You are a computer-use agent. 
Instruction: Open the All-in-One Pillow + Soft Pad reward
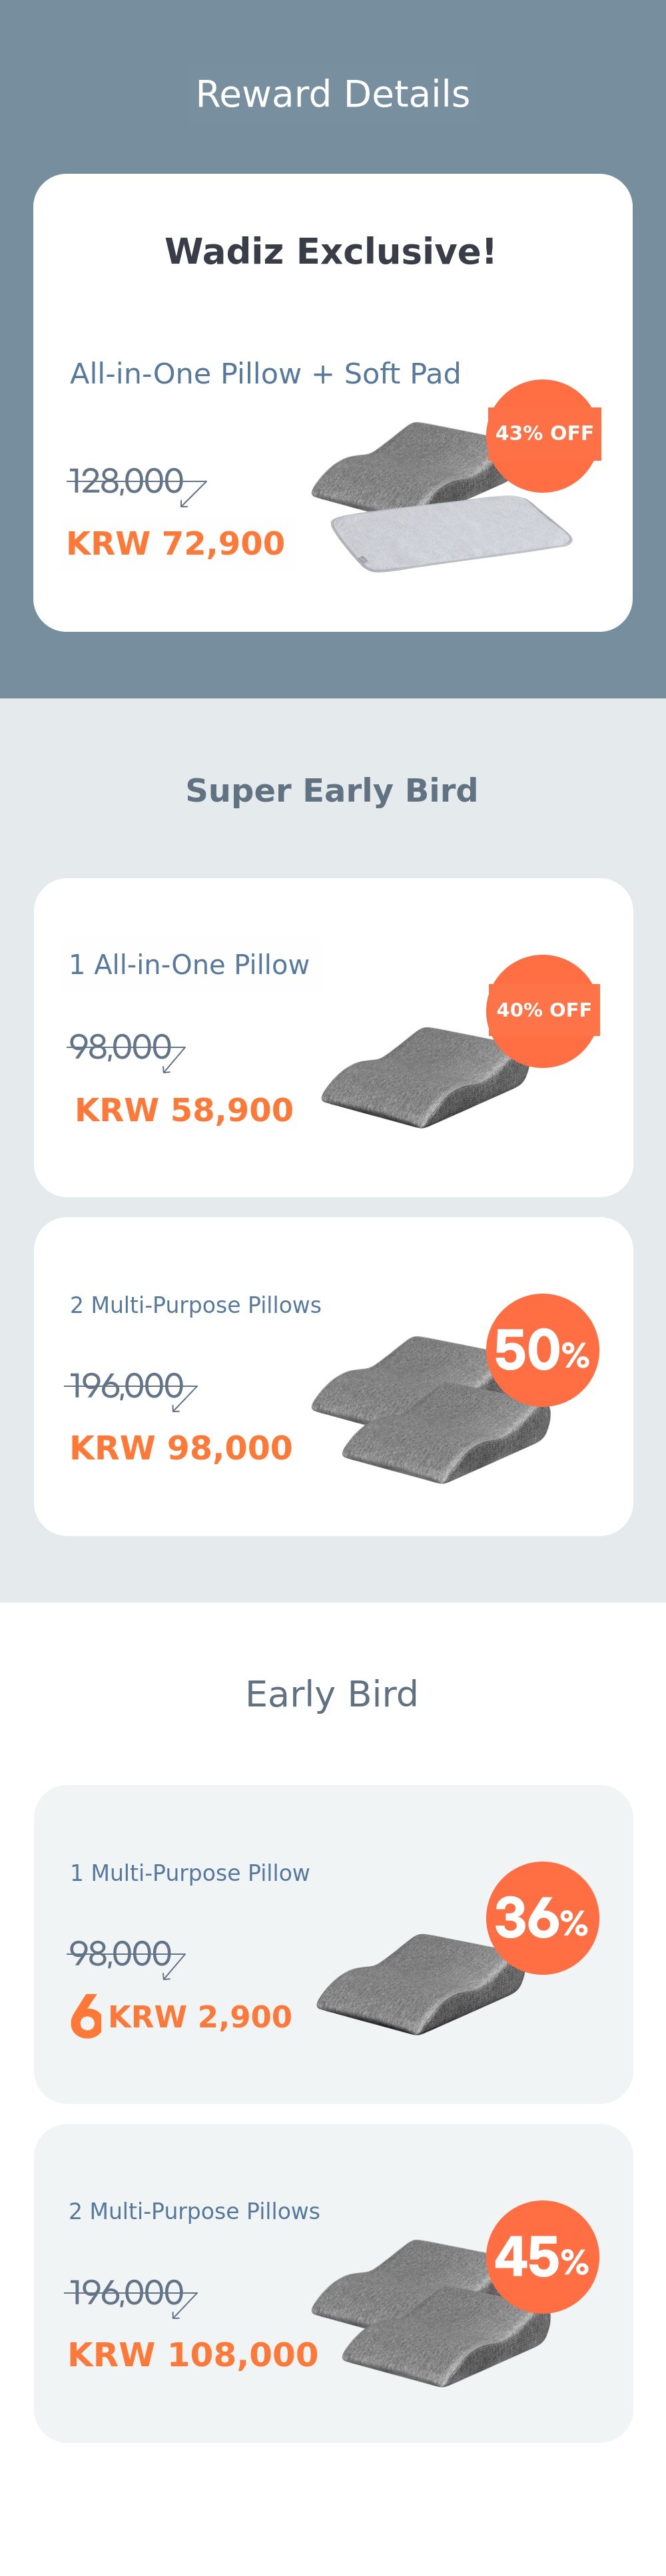pos(265,373)
